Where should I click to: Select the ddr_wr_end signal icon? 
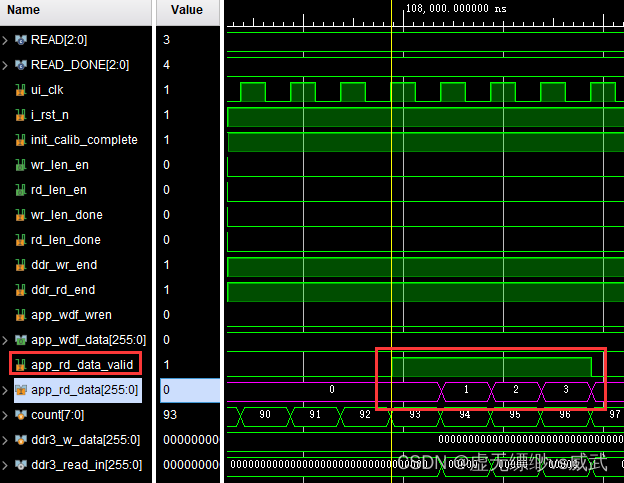[x=20, y=265]
